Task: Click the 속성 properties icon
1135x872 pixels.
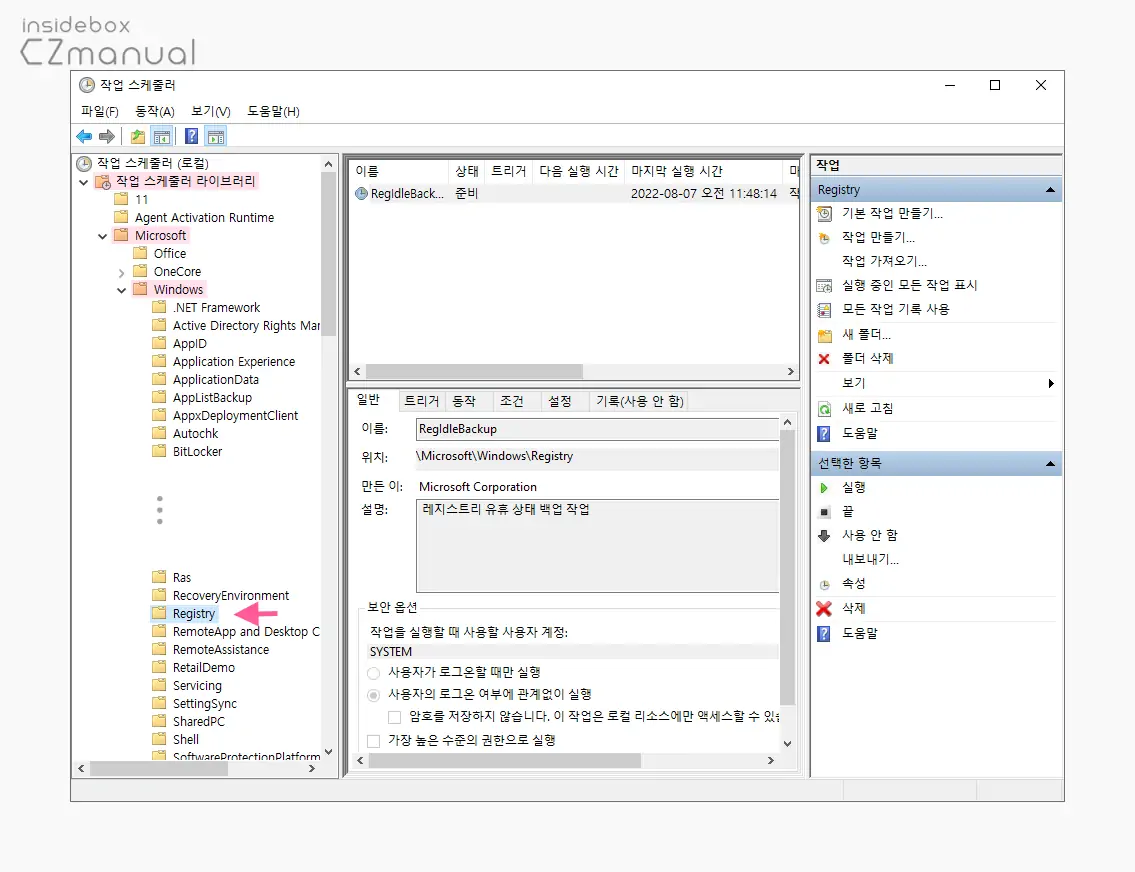Action: point(824,584)
